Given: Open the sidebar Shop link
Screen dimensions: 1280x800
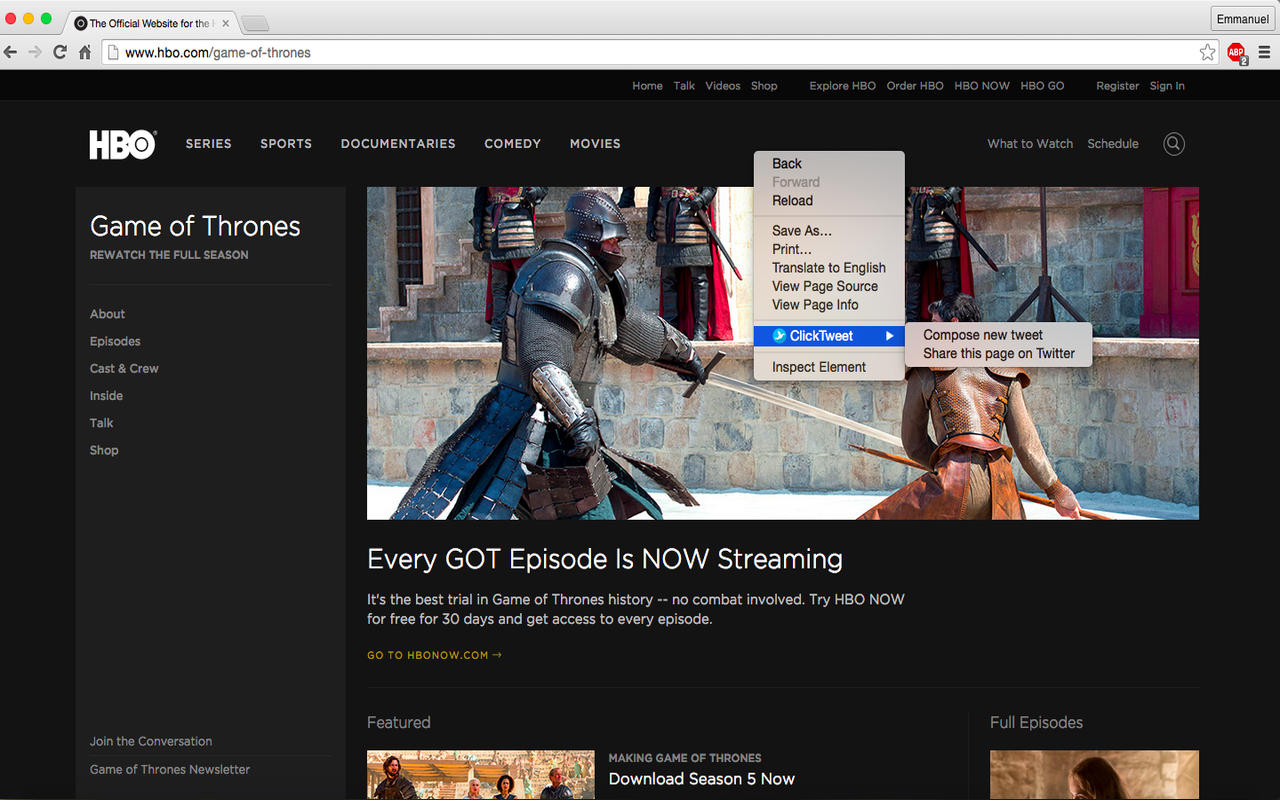Looking at the screenshot, I should (x=104, y=450).
